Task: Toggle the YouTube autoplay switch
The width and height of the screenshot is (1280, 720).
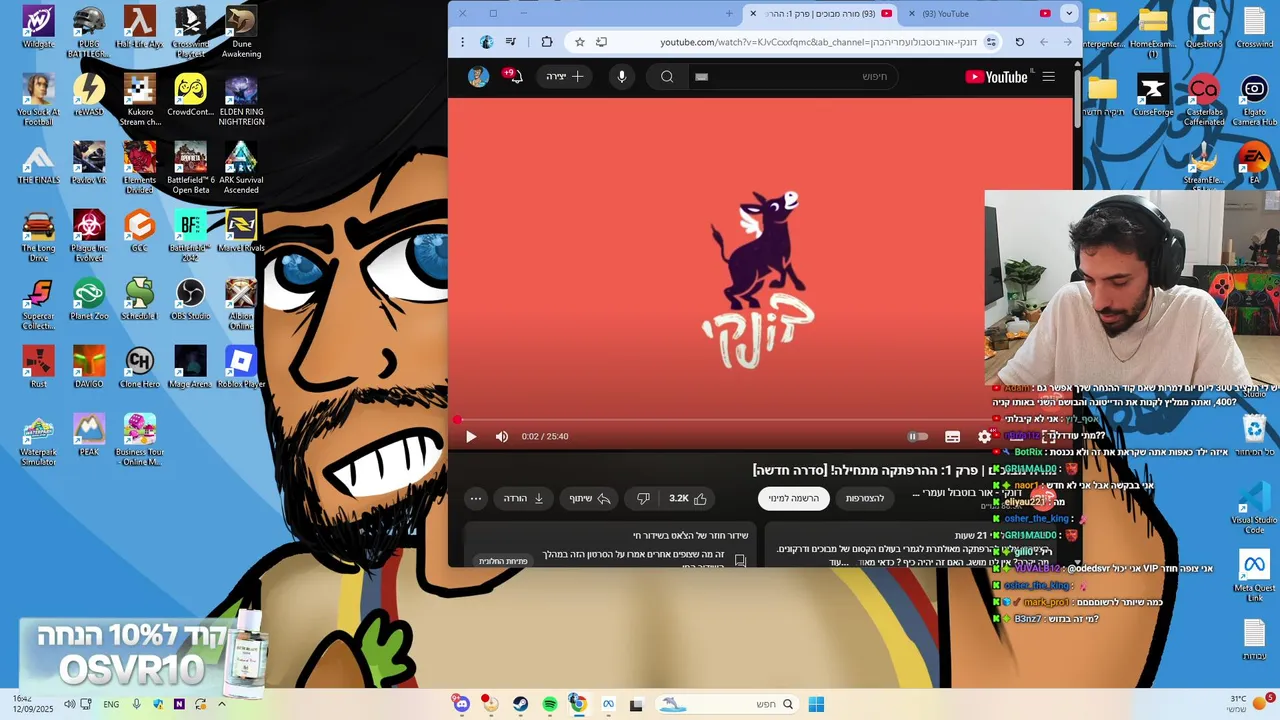Action: 917,436
